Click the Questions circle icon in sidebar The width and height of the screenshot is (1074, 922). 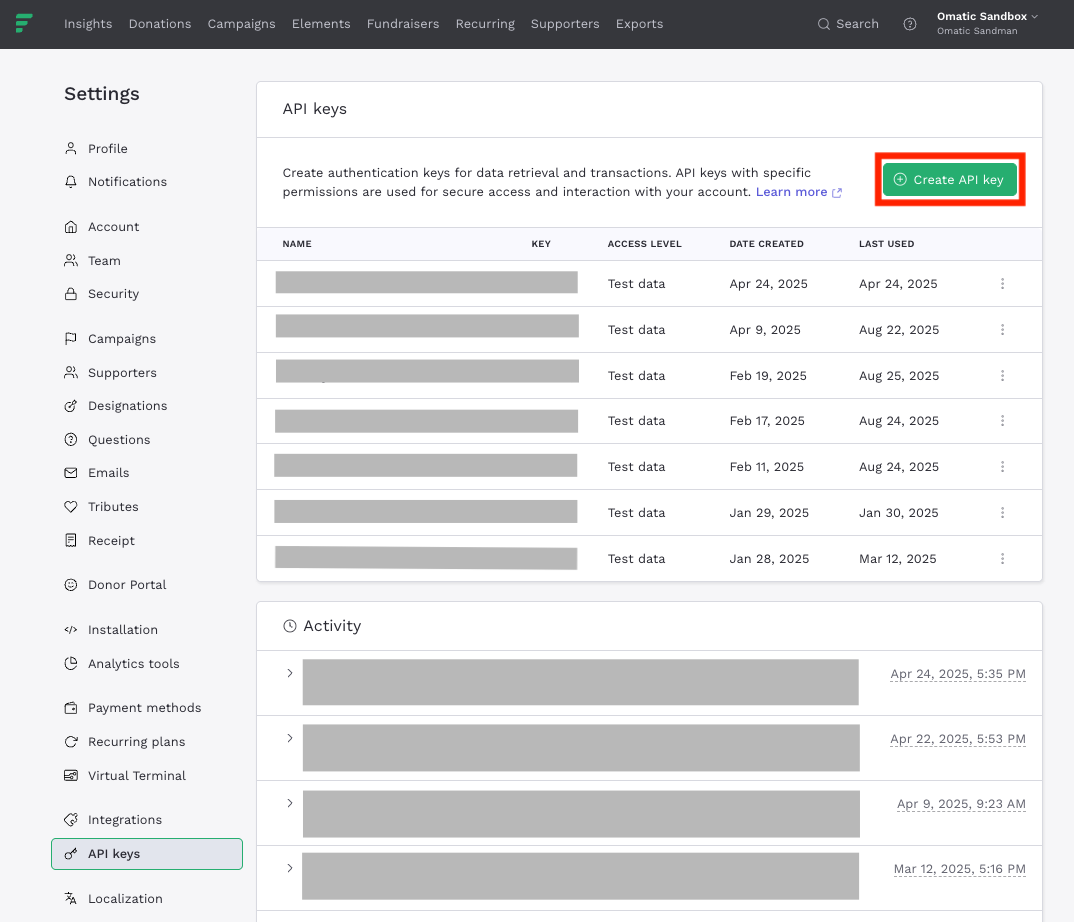click(71, 440)
